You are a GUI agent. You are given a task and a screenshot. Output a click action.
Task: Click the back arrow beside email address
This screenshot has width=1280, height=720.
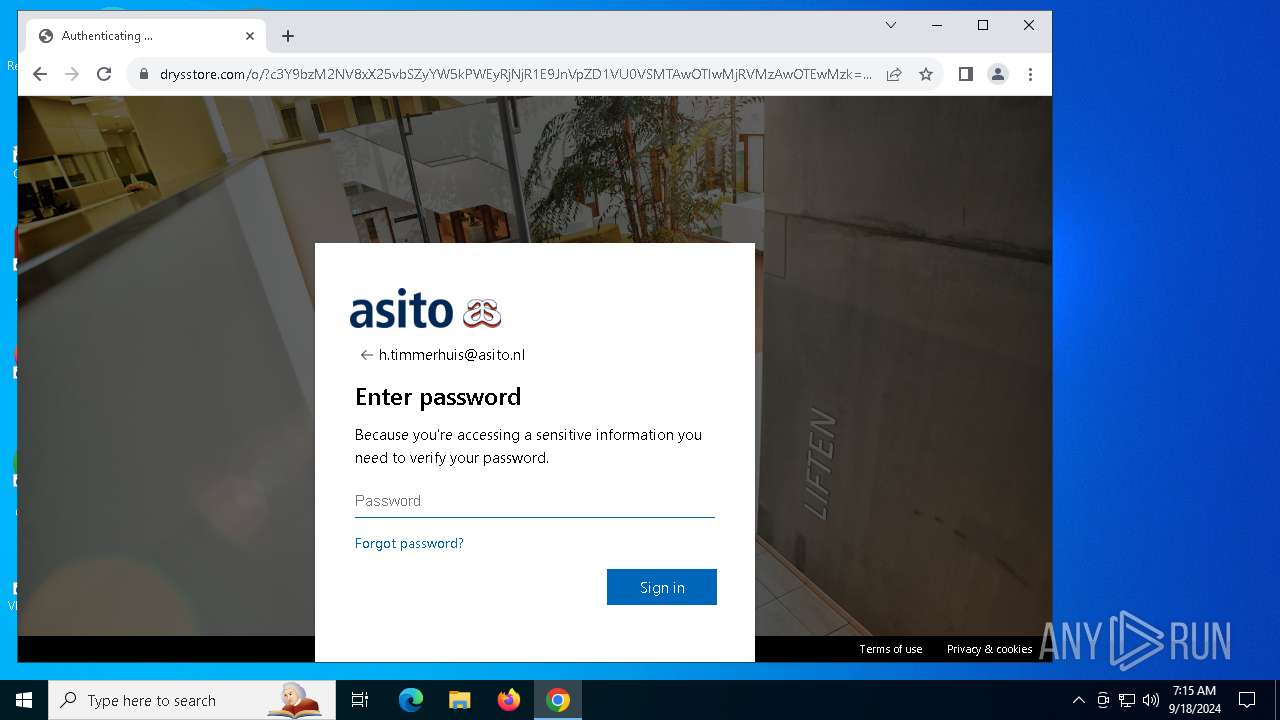(366, 355)
